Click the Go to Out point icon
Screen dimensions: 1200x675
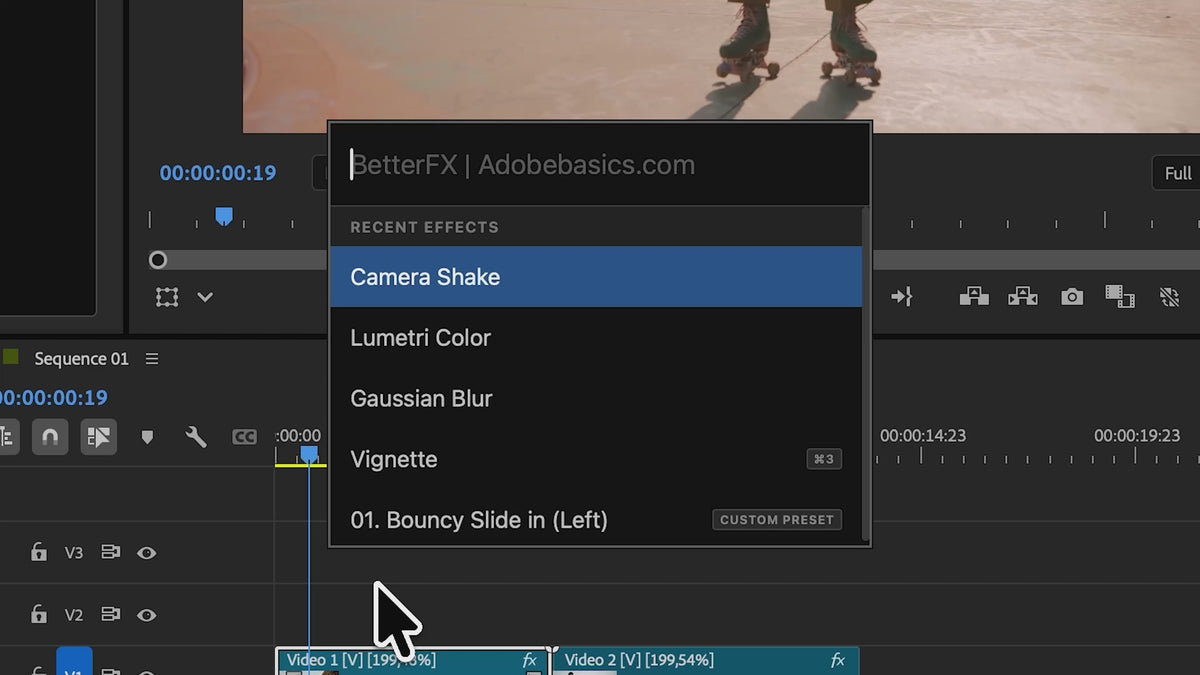point(901,296)
